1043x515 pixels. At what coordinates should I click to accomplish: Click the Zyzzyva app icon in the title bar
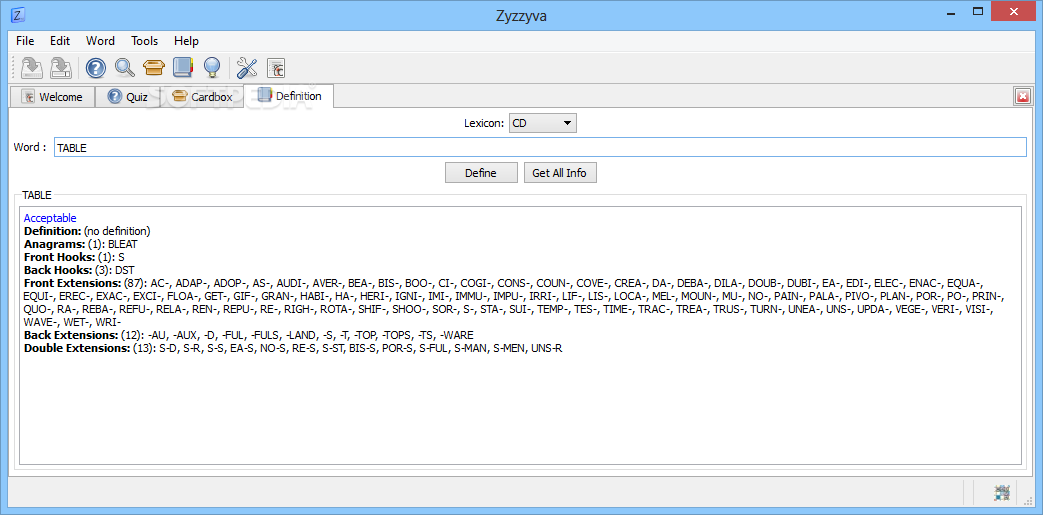(19, 13)
